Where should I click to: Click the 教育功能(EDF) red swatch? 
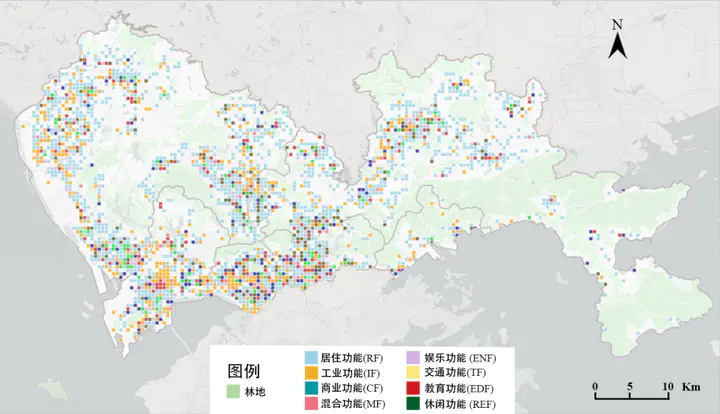[x=413, y=388]
